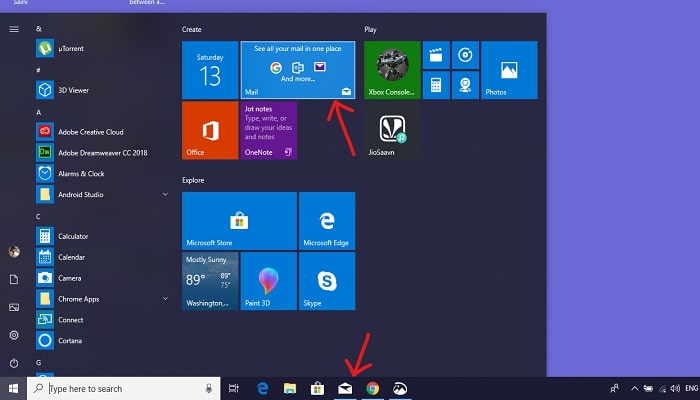Open Adobe Creative Cloud
The height and width of the screenshot is (400, 700).
[x=103, y=132]
